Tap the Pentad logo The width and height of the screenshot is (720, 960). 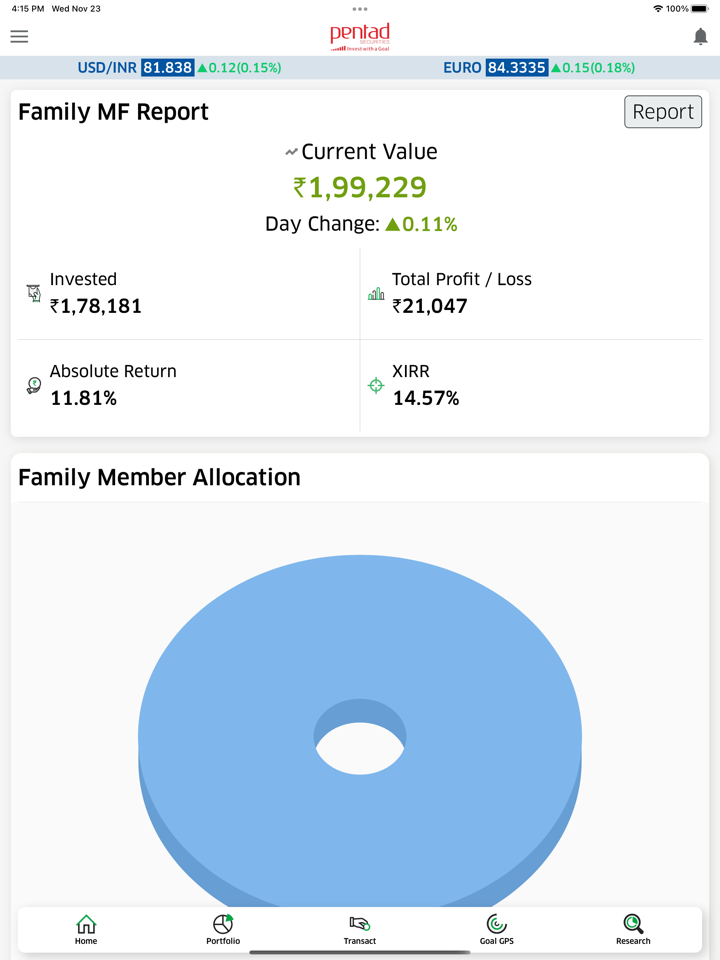pos(360,36)
